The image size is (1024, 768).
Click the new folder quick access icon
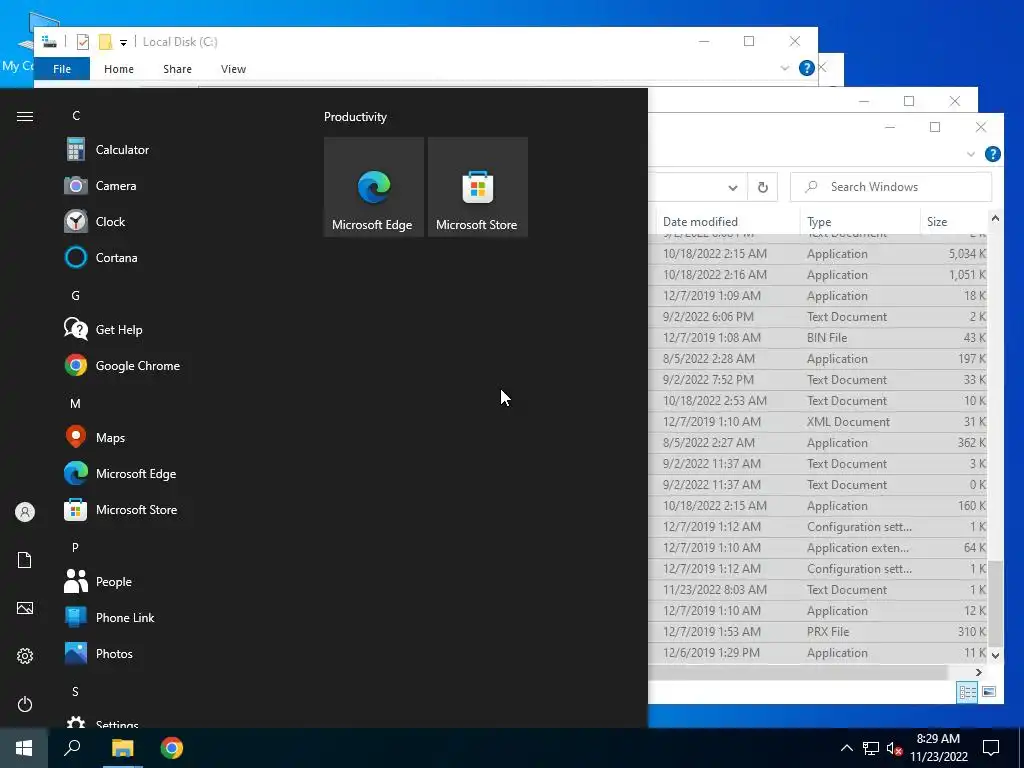(x=105, y=42)
